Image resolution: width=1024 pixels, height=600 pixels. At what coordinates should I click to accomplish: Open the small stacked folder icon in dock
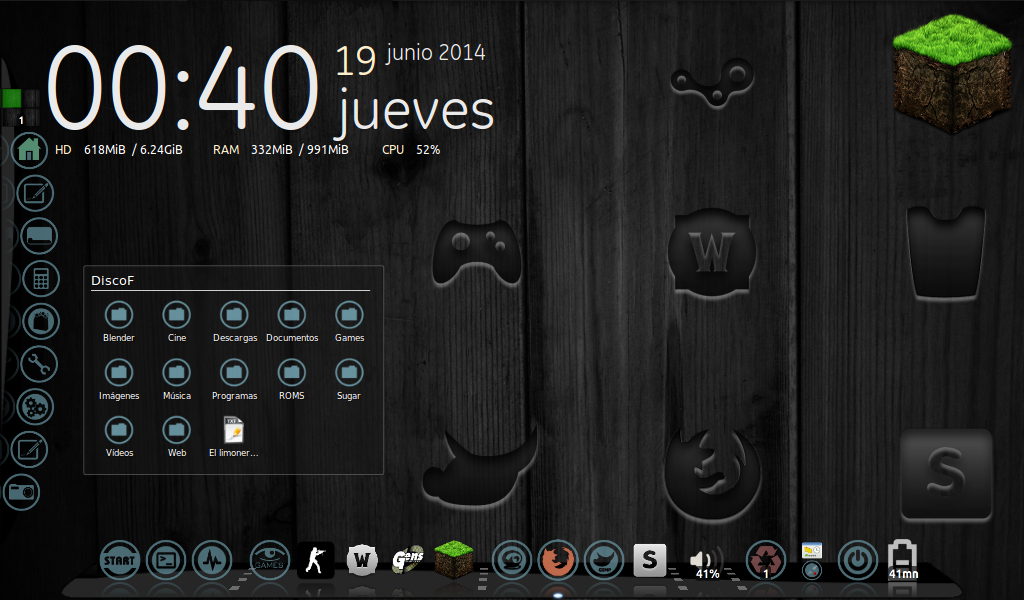click(x=812, y=551)
